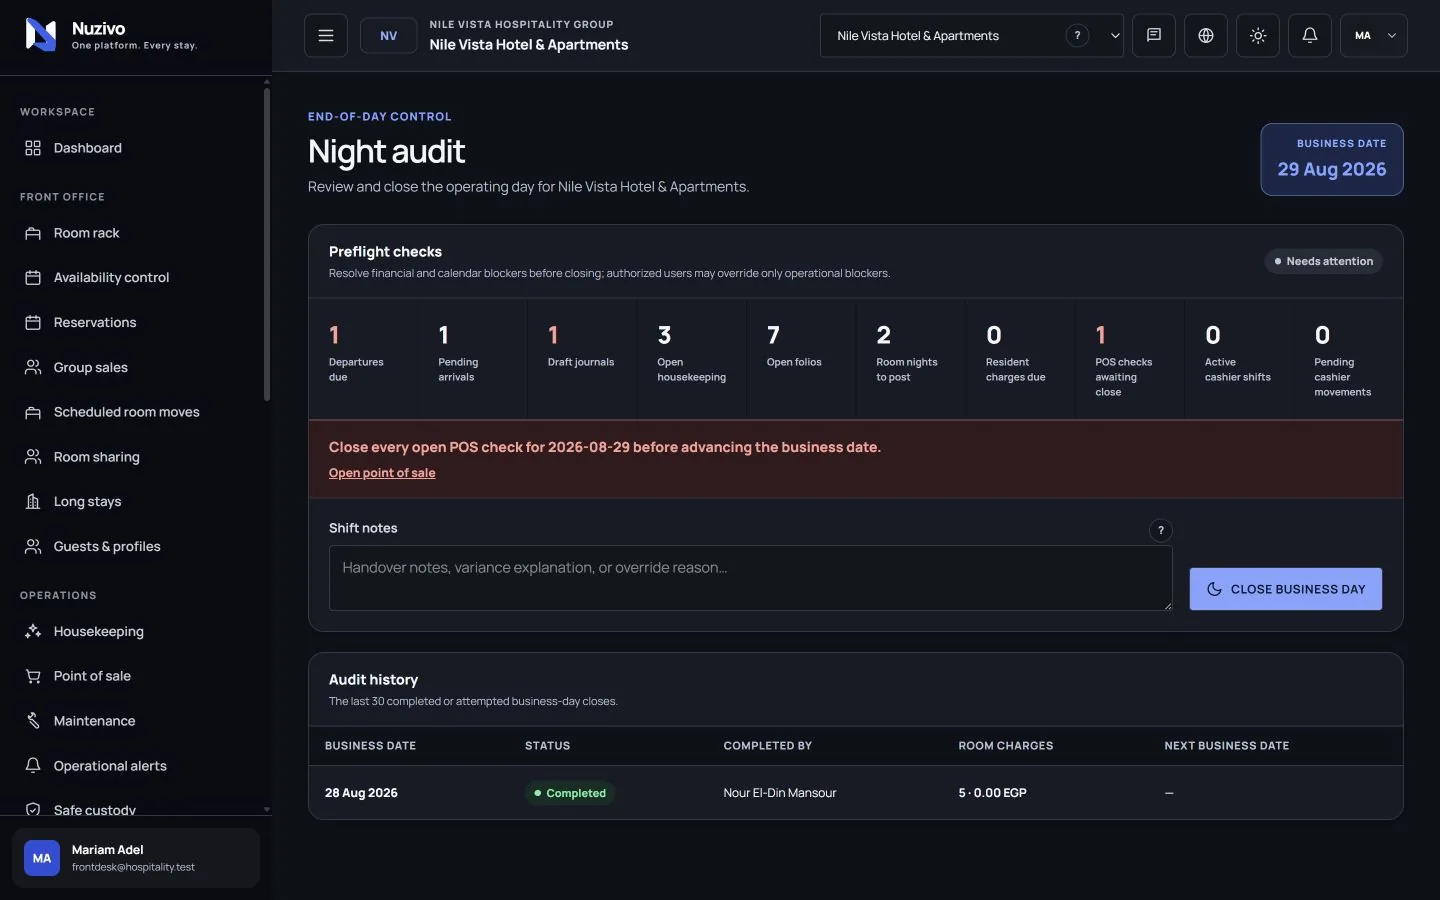1440x900 pixels.
Task: Click the Departures due count tile
Action: tap(363, 359)
